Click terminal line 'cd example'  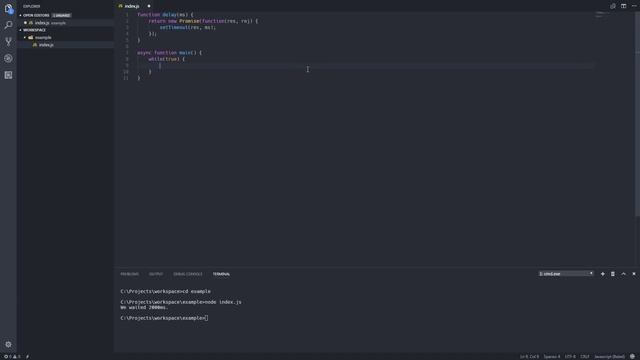tap(165, 291)
